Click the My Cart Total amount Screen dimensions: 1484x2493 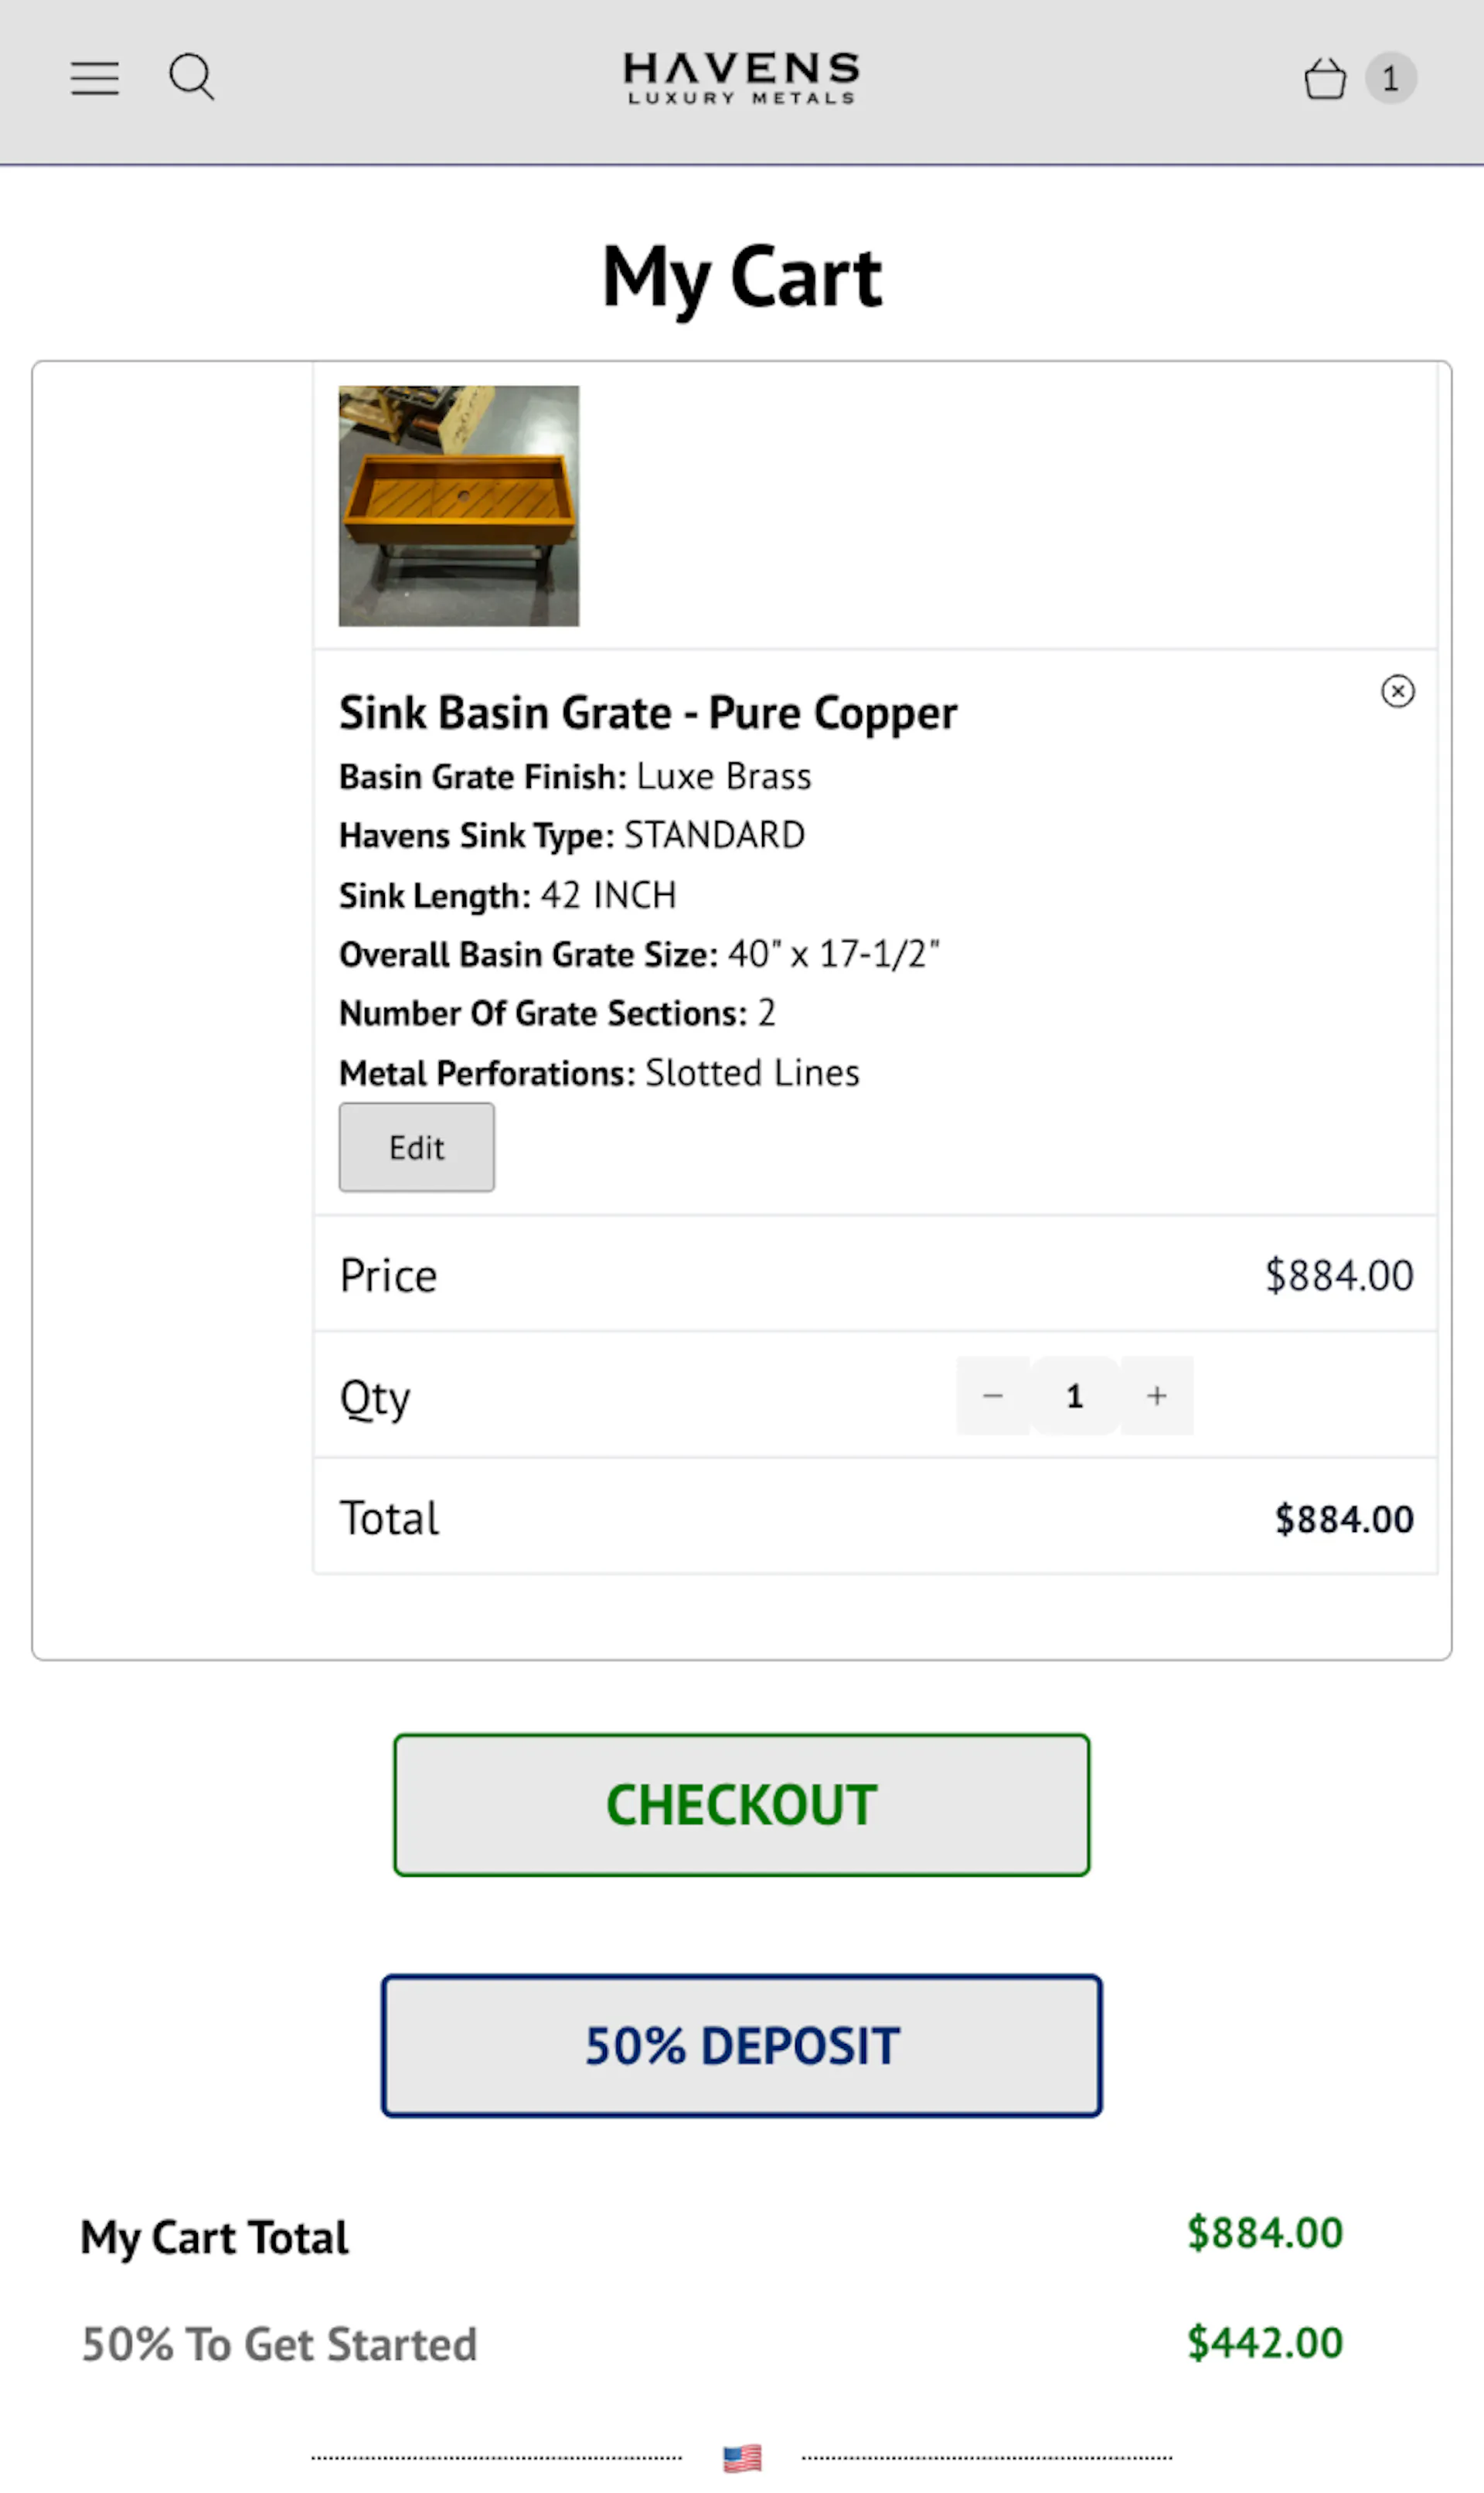point(1263,2235)
